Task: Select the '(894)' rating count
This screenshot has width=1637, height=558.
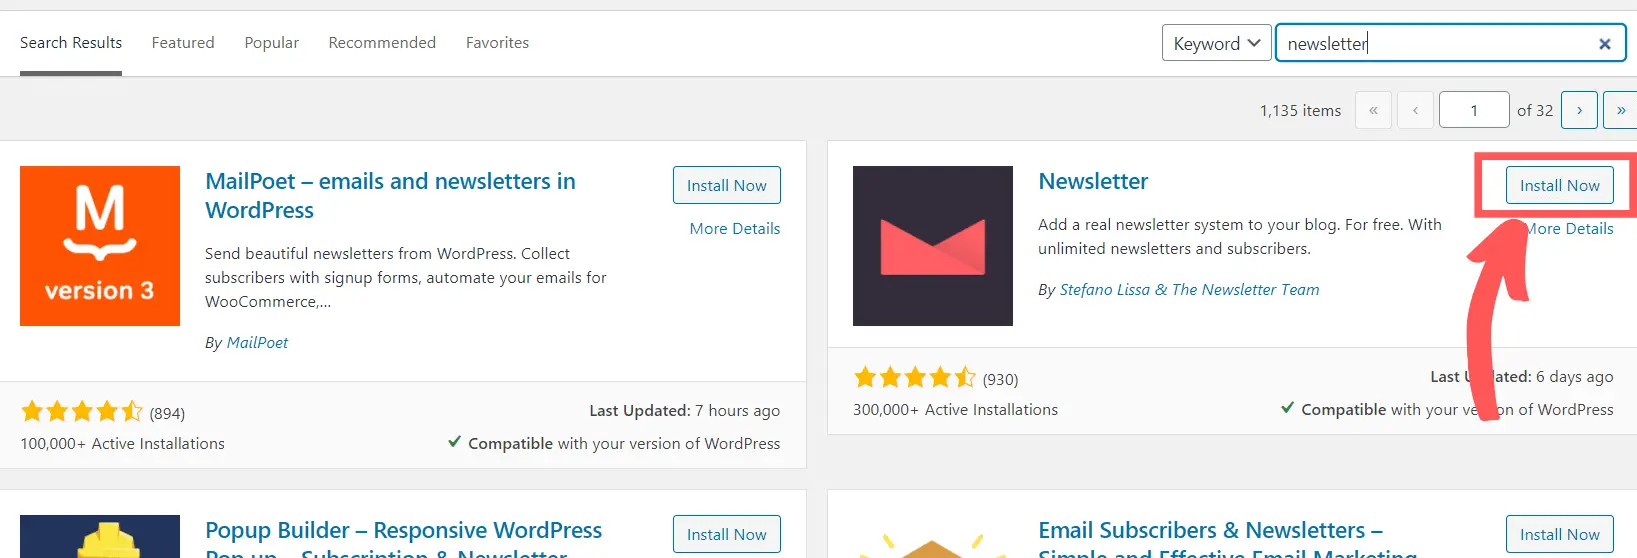Action: (167, 413)
